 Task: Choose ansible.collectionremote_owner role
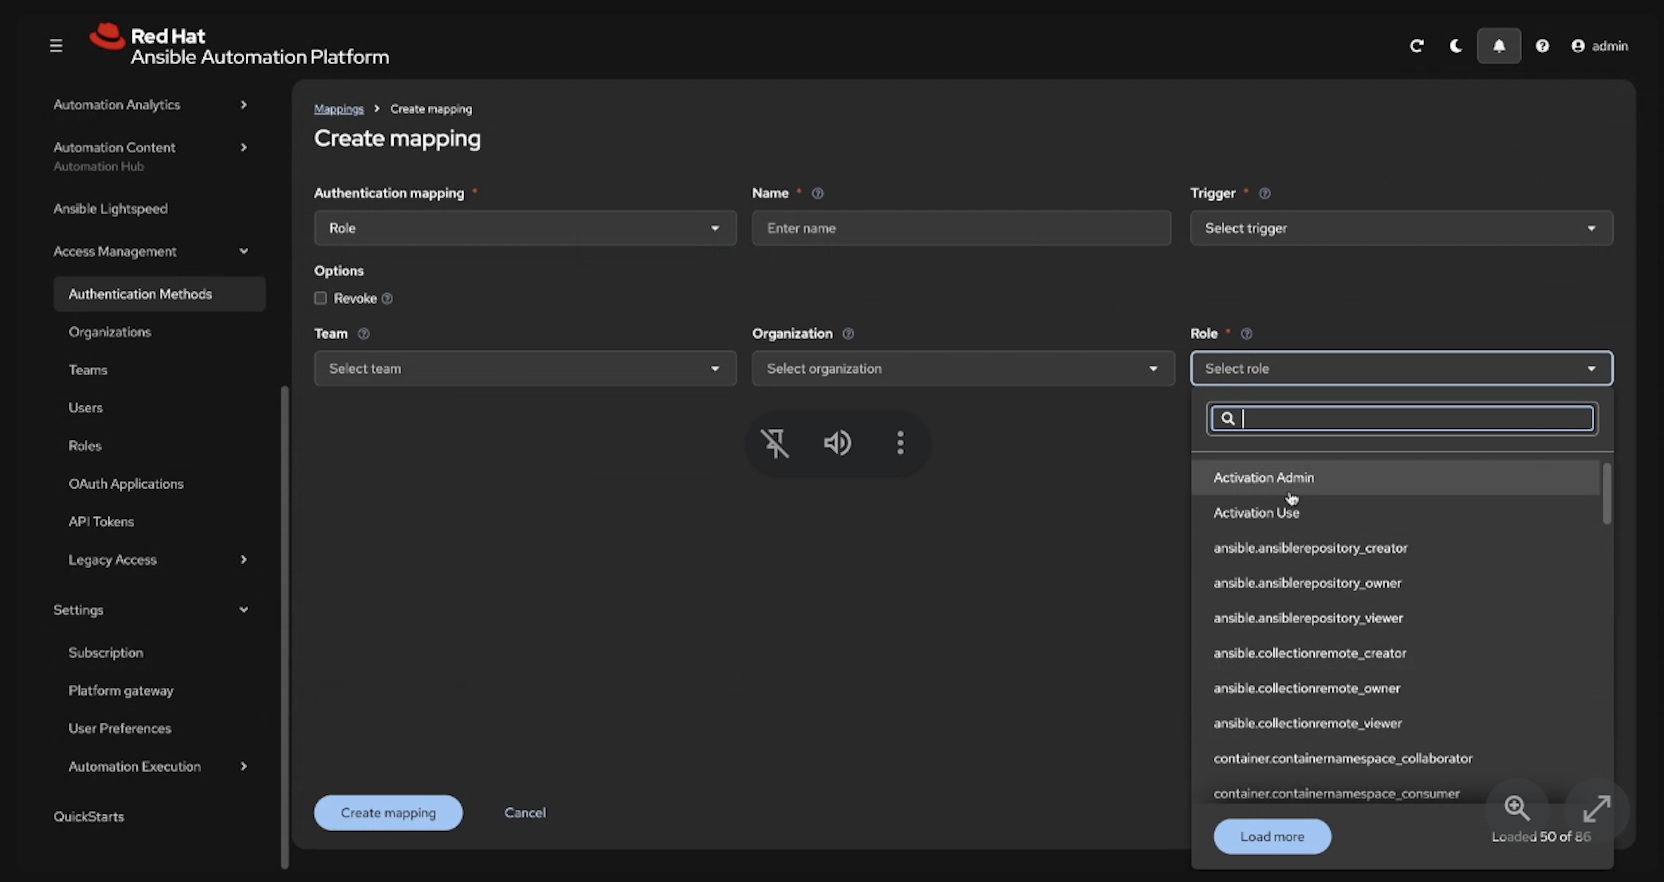tap(1395, 688)
